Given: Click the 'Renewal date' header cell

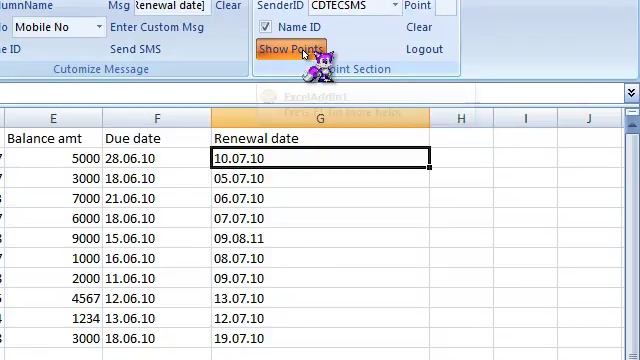Looking at the screenshot, I should tap(320, 138).
